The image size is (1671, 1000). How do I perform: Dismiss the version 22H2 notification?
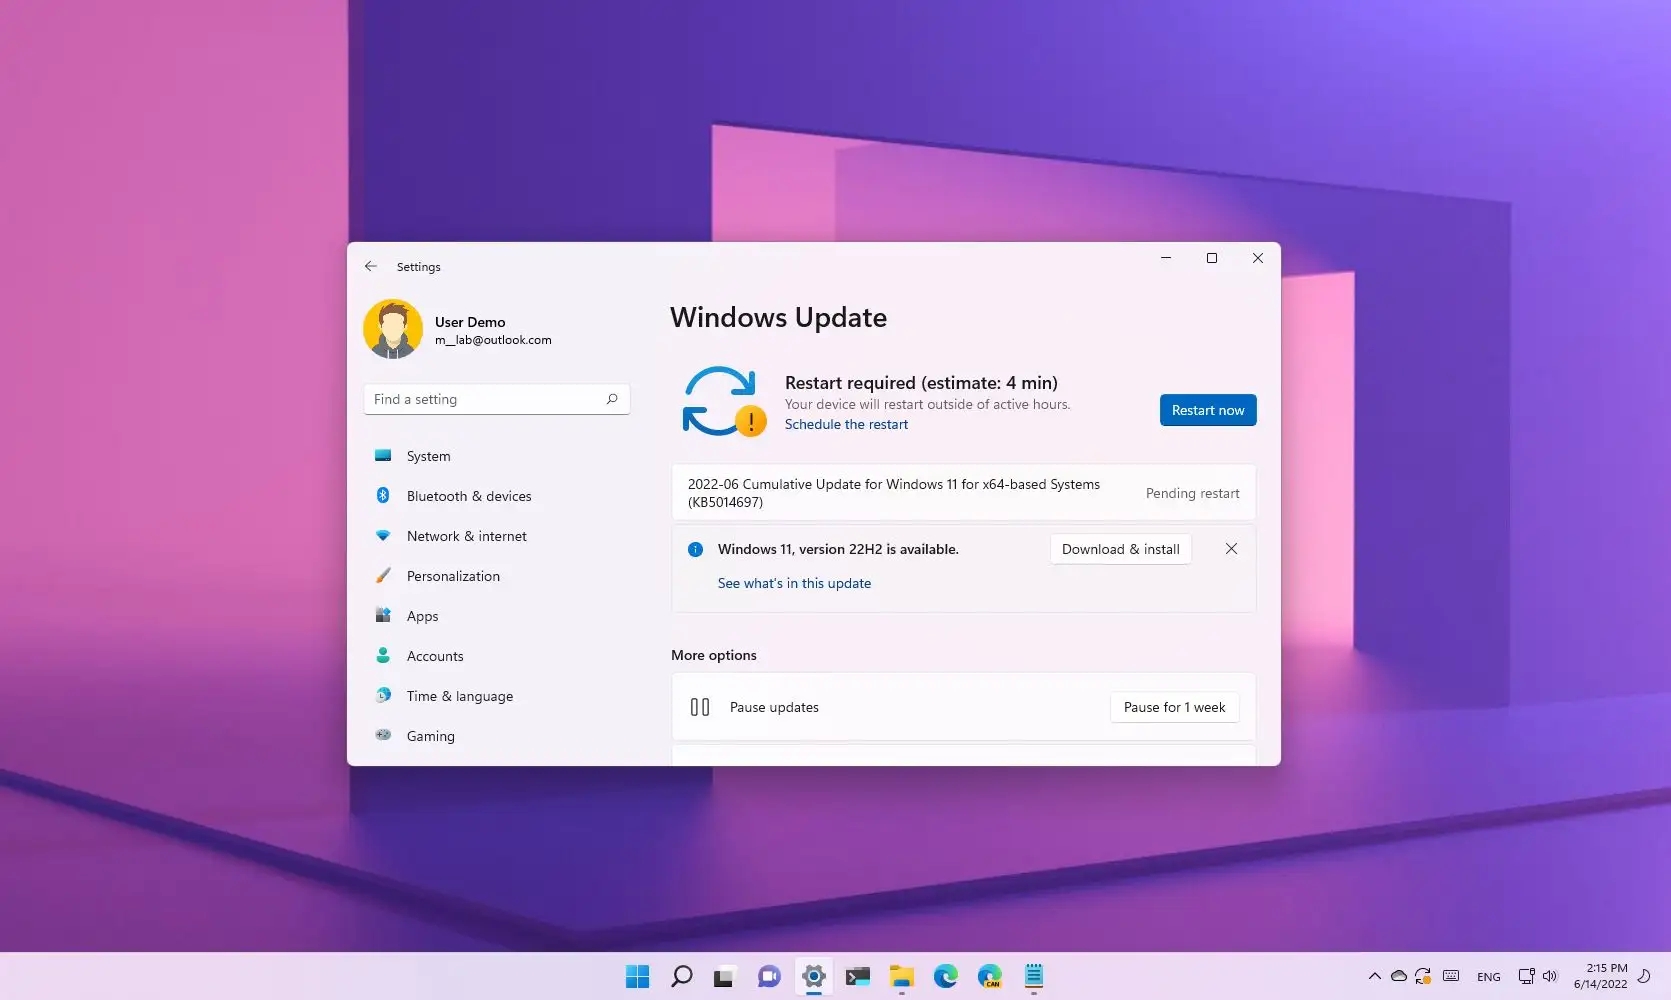1231,549
